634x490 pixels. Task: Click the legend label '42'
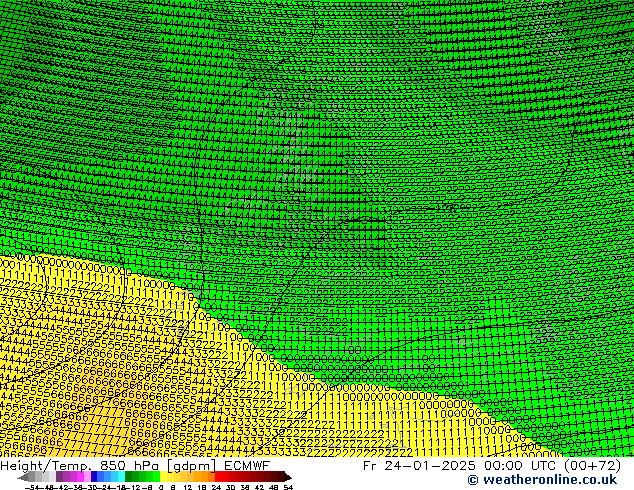[259, 487]
